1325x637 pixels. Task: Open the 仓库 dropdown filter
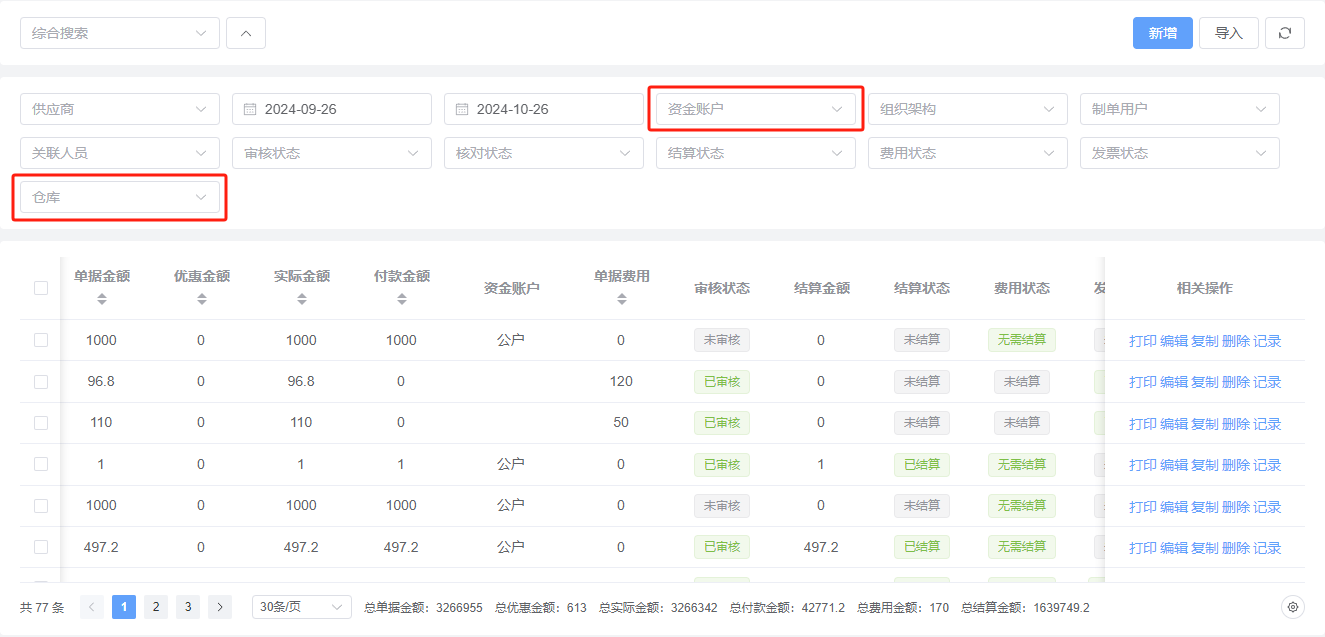pyautogui.click(x=120, y=197)
